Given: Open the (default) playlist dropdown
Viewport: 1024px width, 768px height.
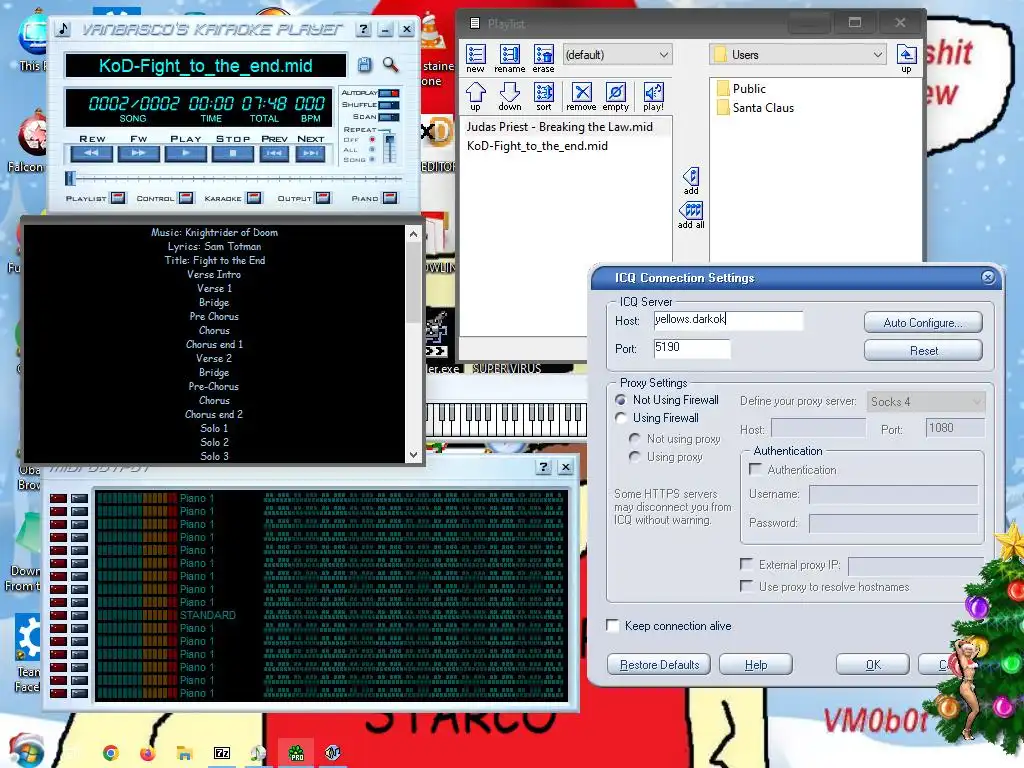Looking at the screenshot, I should [x=616, y=55].
